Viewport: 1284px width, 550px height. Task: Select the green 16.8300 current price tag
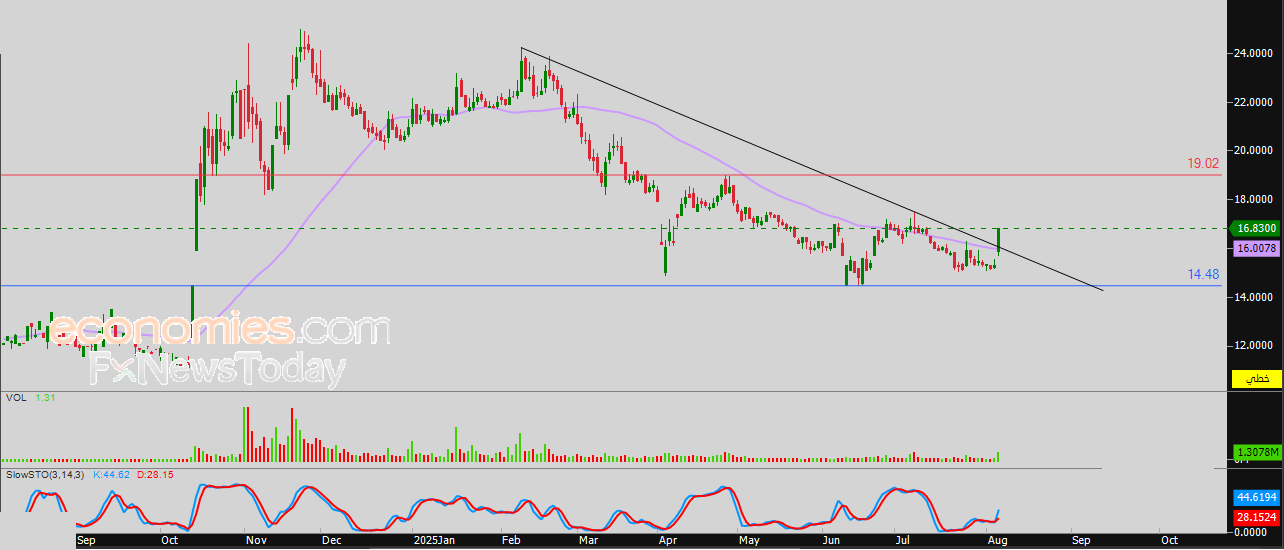click(1255, 229)
